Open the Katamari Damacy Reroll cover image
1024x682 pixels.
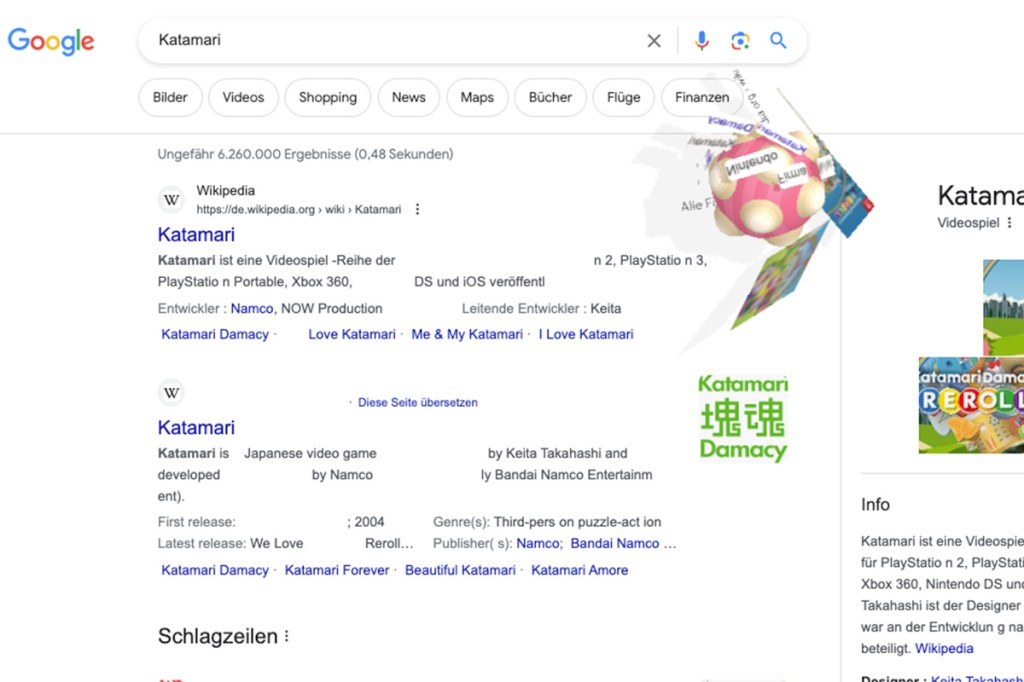tap(971, 405)
